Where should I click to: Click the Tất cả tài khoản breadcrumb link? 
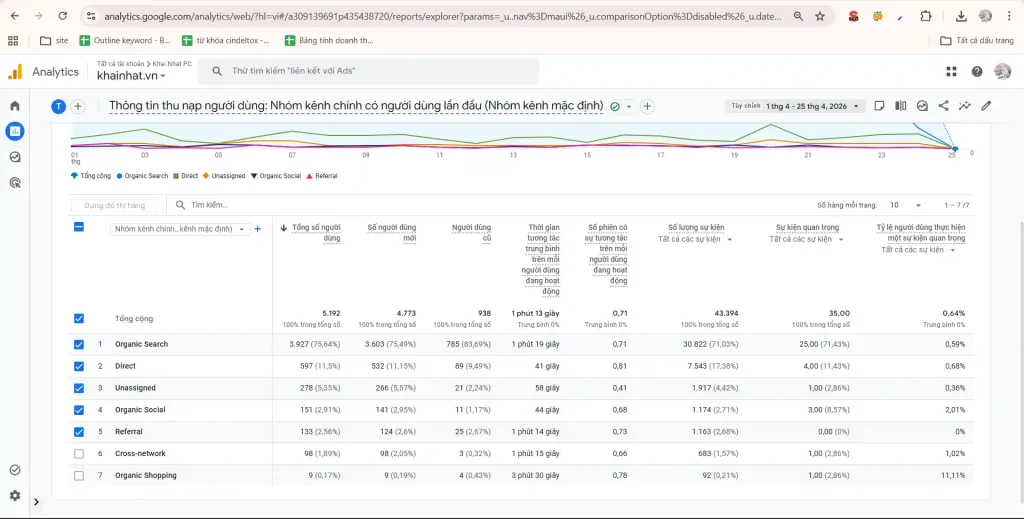point(120,64)
